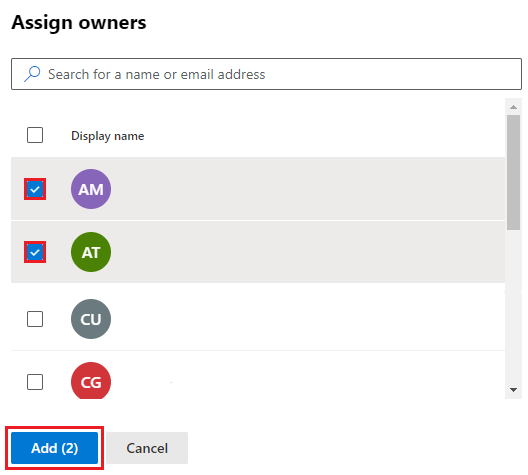Check the CG user checkbox

pos(35,382)
